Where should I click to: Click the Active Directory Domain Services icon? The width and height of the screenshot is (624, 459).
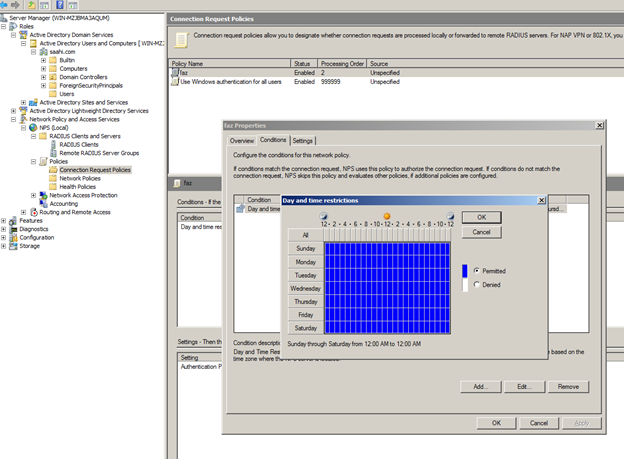[23, 35]
